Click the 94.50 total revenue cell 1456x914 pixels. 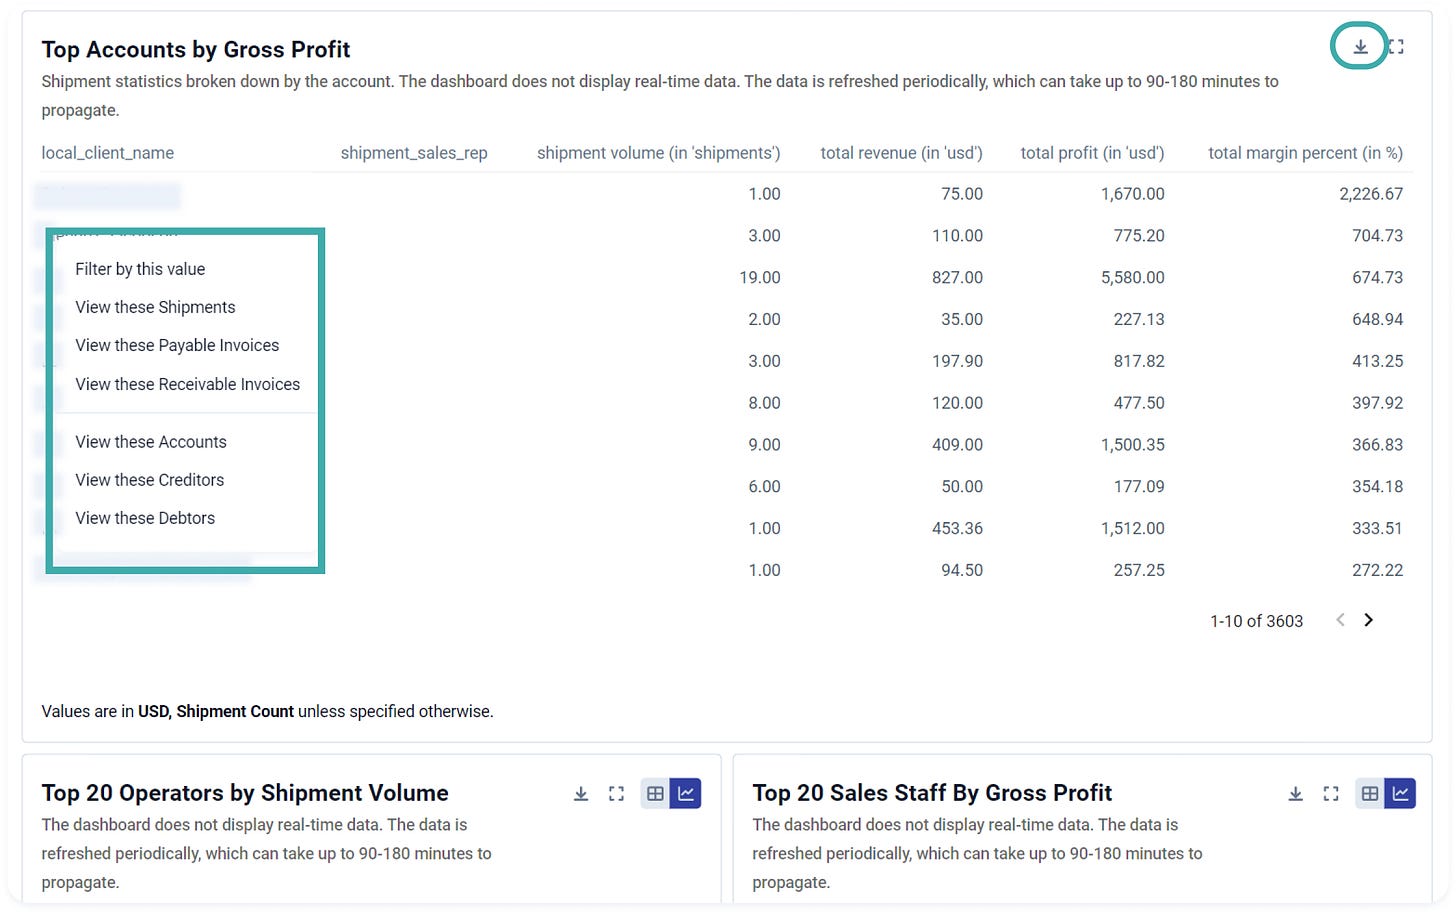click(x=962, y=570)
